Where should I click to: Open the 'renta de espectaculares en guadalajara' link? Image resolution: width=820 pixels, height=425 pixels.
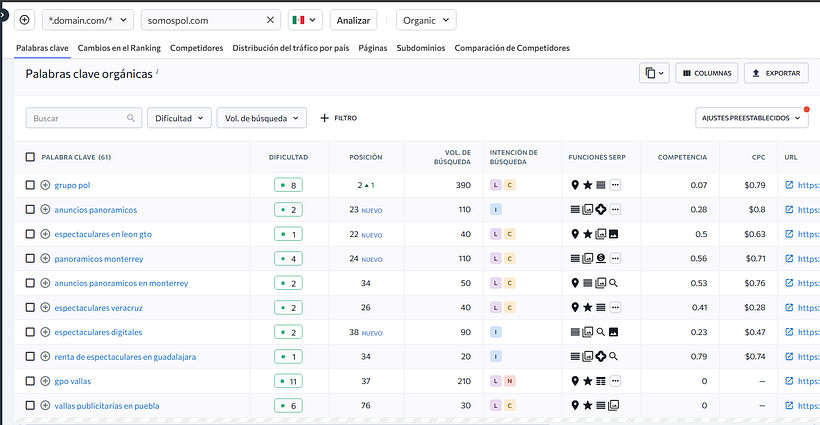[126, 357]
